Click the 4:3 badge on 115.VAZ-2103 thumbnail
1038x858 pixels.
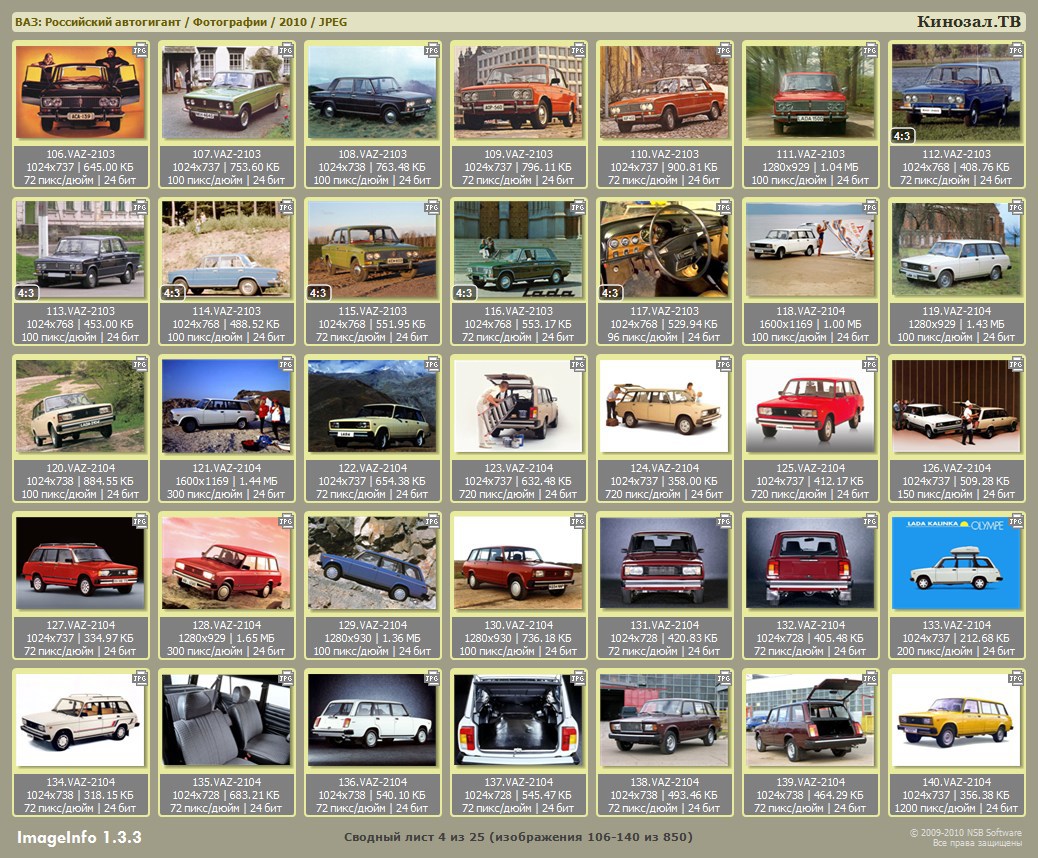tap(319, 293)
